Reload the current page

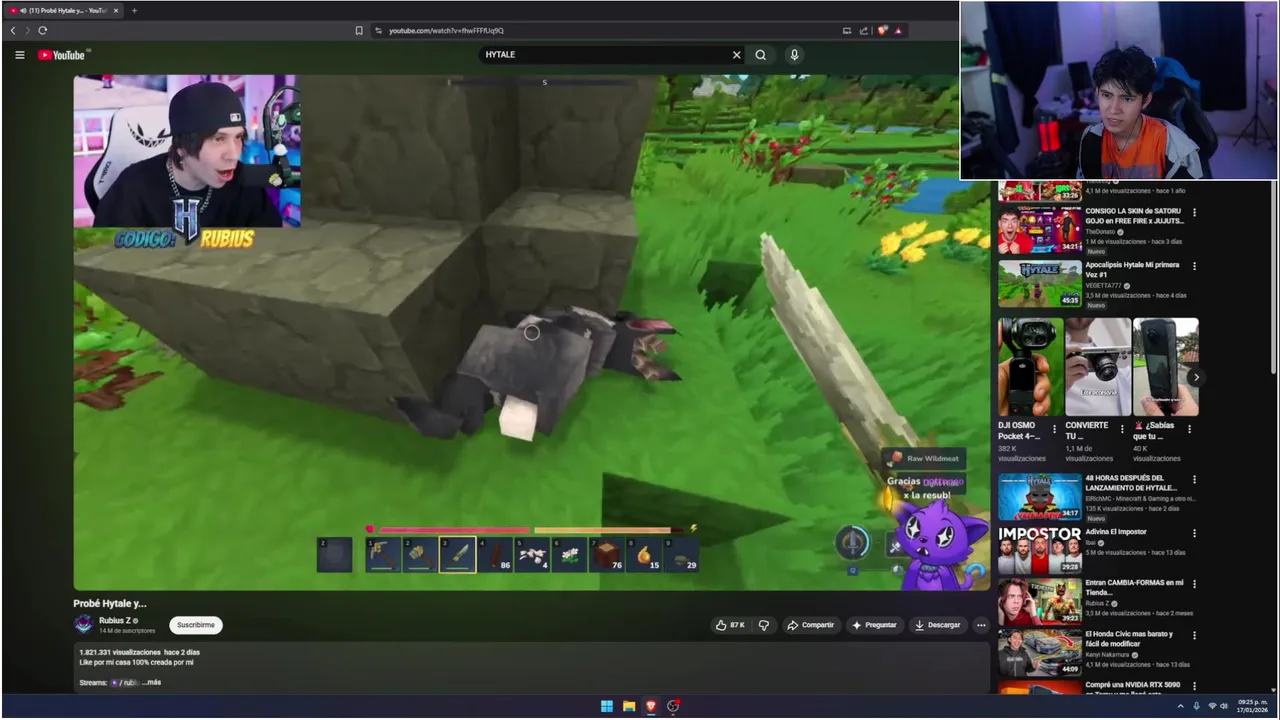coord(43,31)
